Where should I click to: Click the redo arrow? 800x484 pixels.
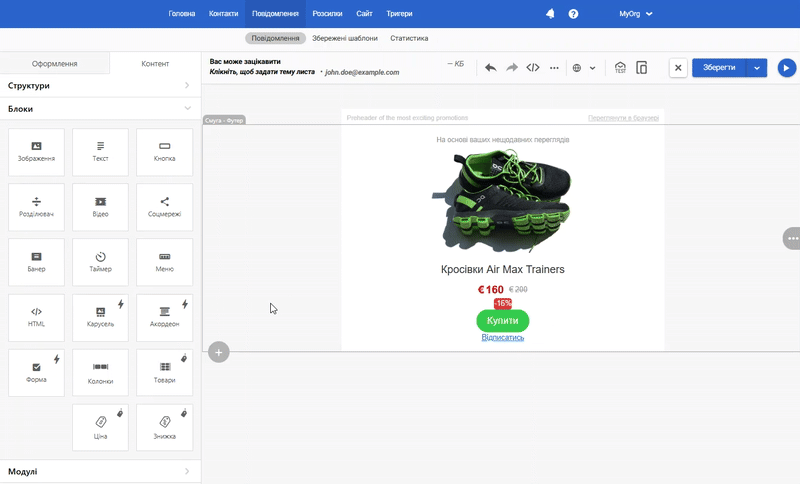coord(512,67)
